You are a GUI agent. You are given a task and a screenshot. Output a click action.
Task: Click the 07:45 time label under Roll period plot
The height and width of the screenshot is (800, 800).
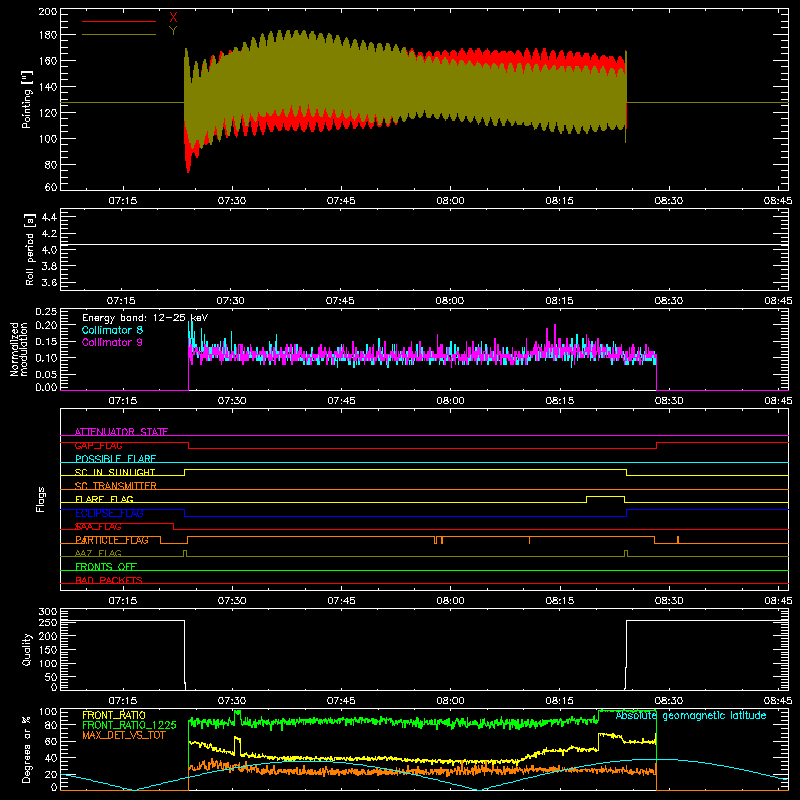[340, 301]
